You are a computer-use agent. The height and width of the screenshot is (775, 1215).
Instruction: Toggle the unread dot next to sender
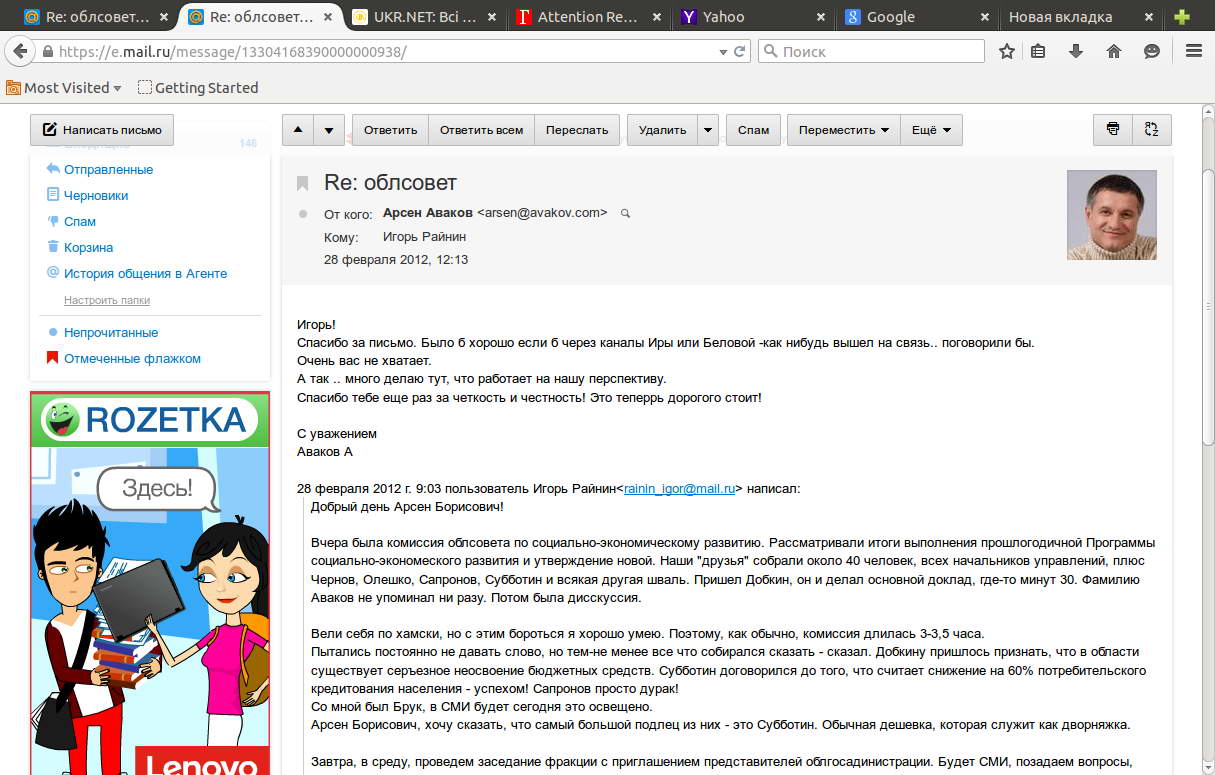pos(303,214)
